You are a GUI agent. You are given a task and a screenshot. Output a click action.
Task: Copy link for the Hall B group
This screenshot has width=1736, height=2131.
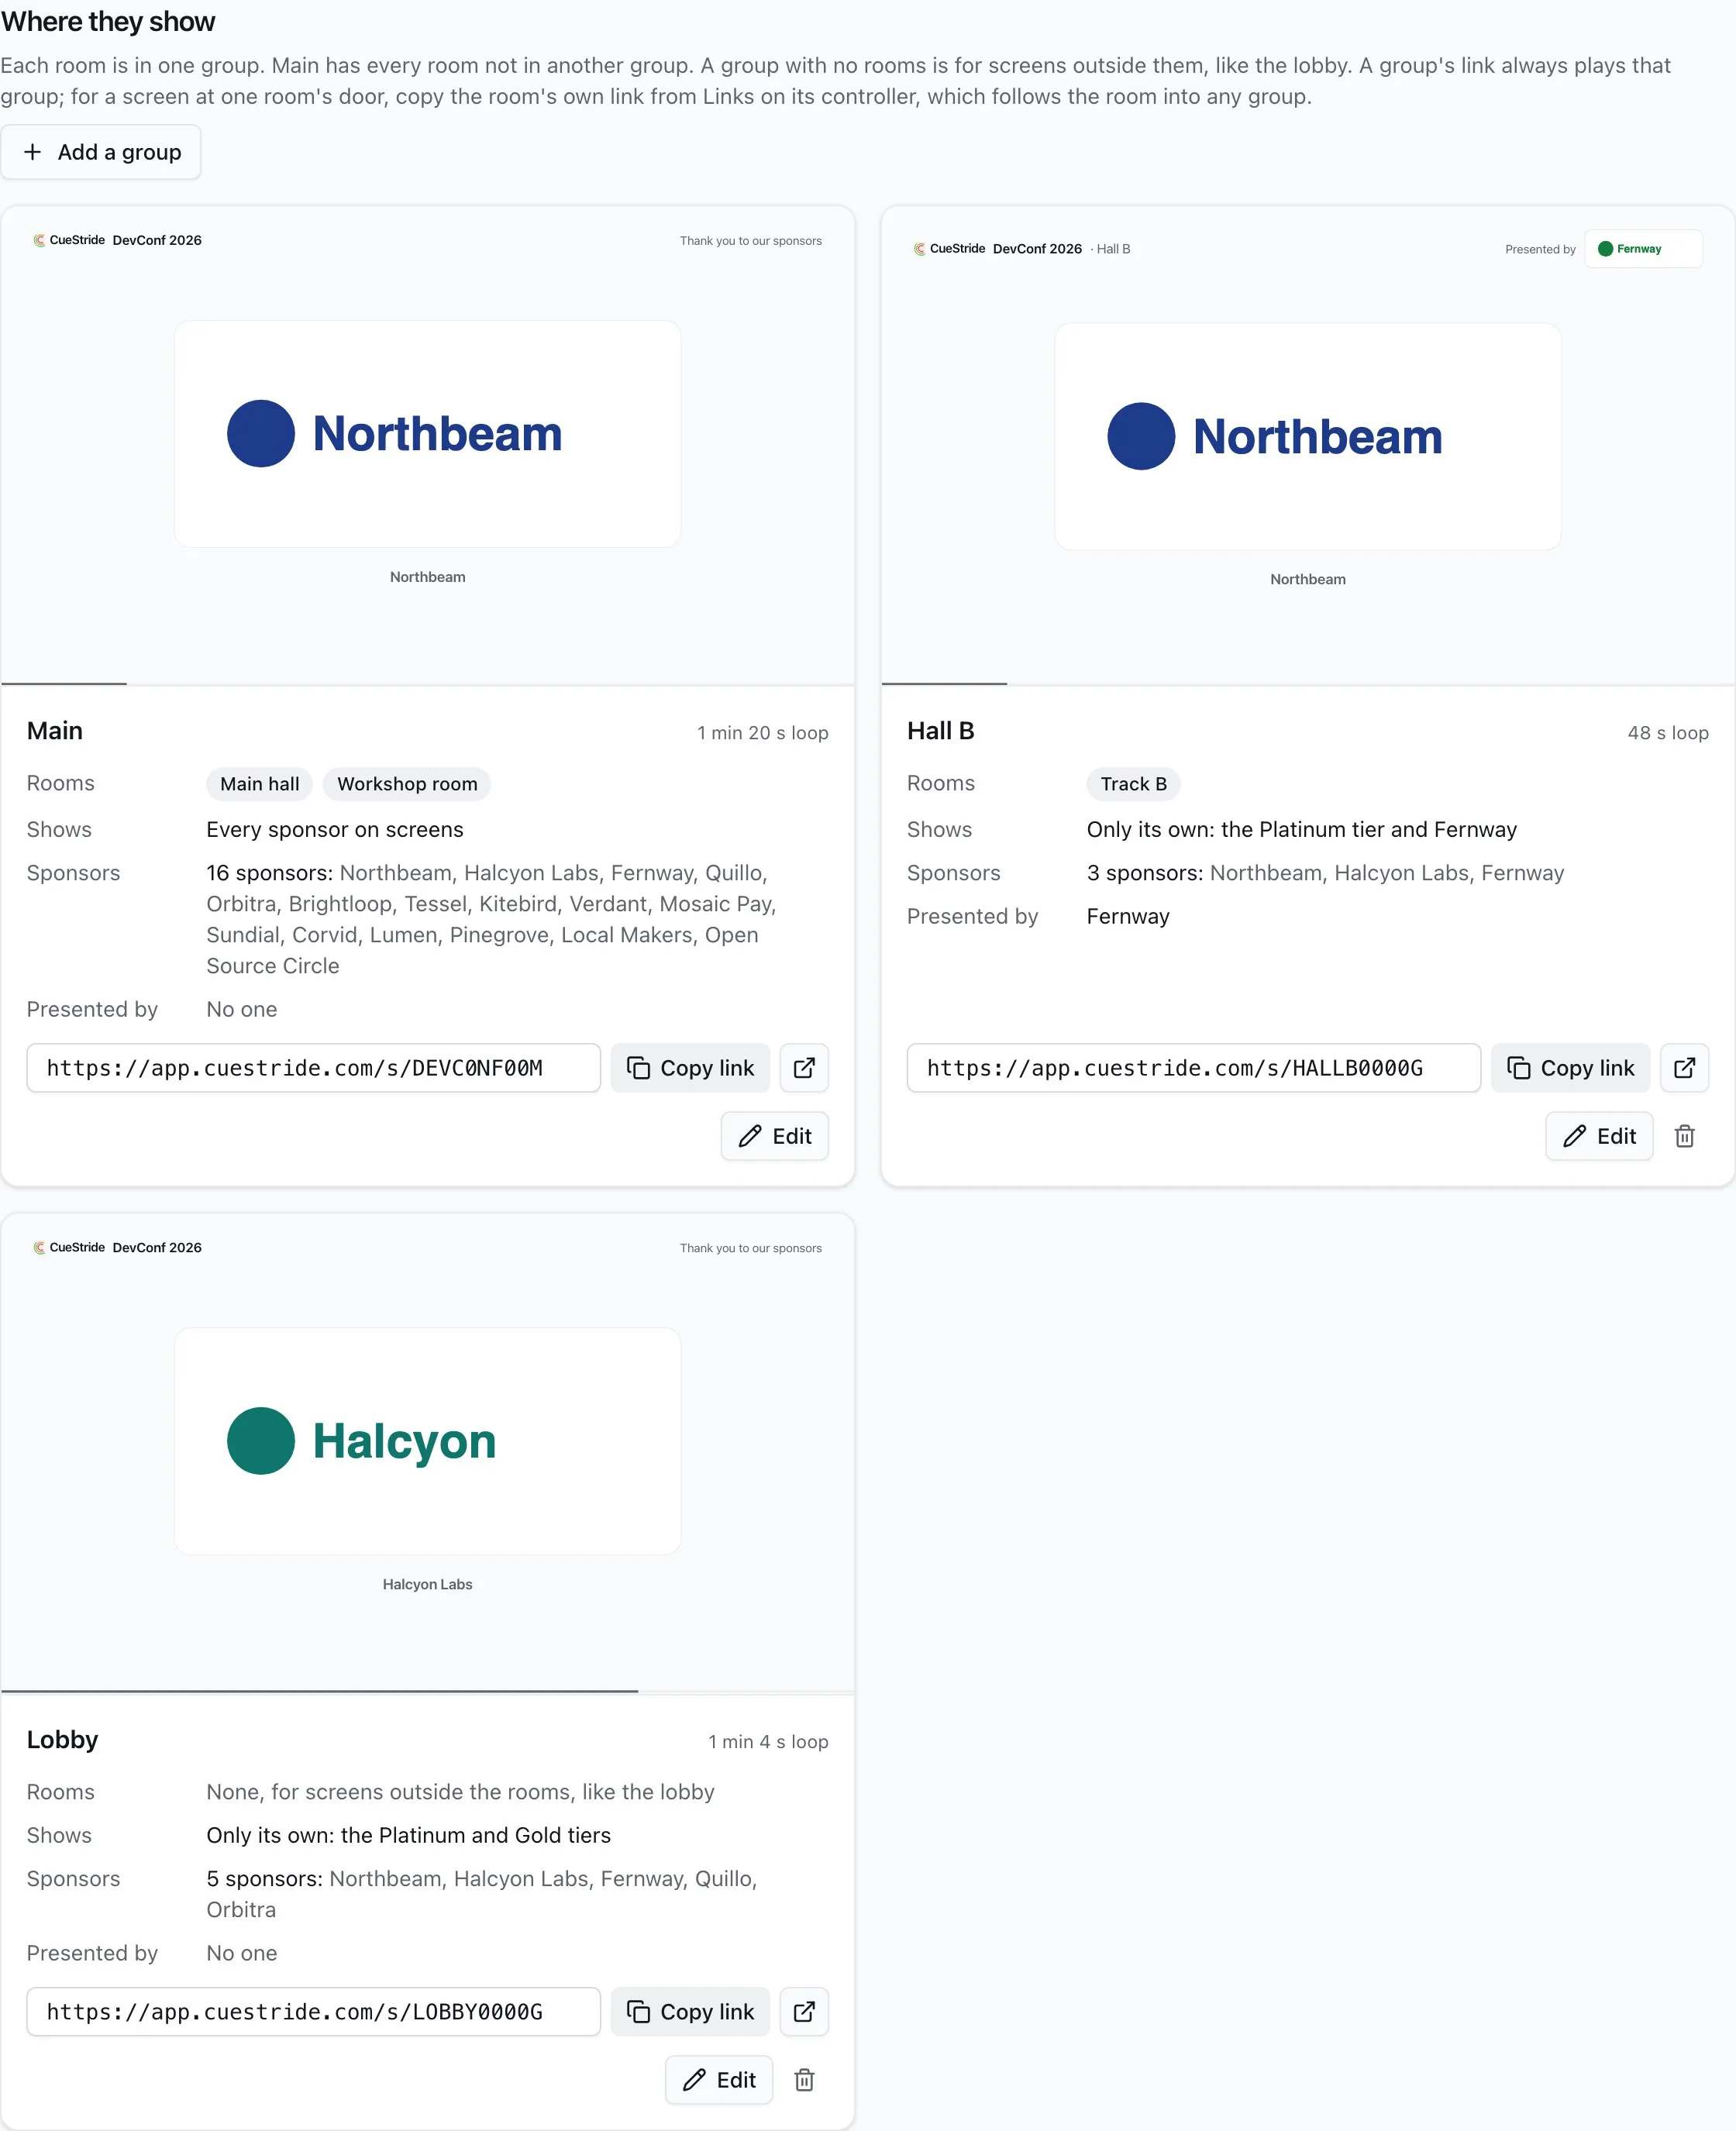point(1570,1067)
